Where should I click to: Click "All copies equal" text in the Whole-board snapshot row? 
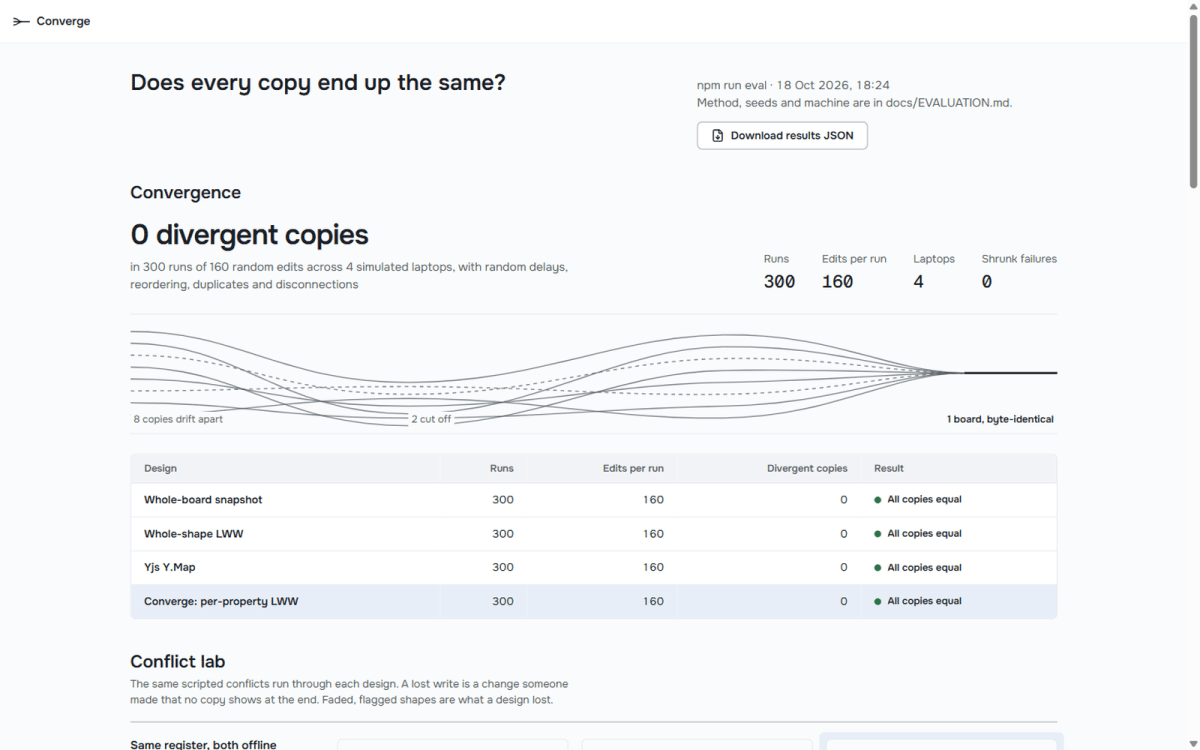point(924,500)
